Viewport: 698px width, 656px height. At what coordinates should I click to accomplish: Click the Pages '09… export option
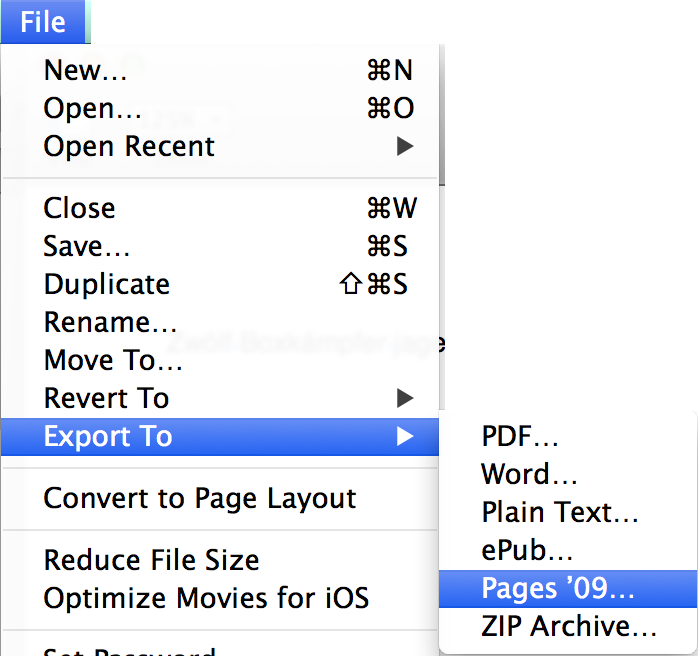click(558, 588)
